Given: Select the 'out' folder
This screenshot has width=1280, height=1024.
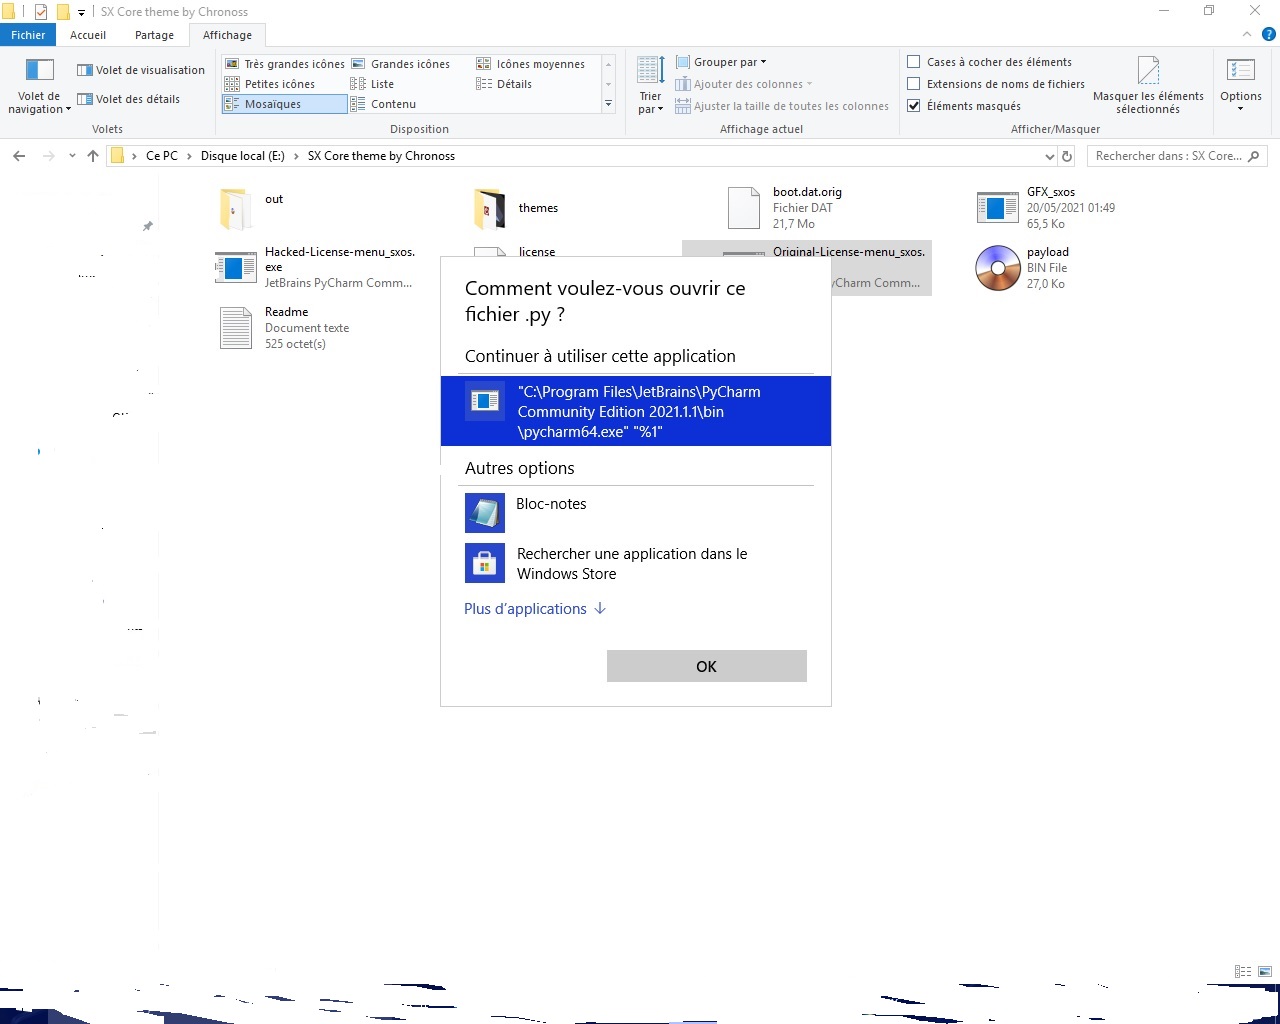Looking at the screenshot, I should tap(252, 208).
